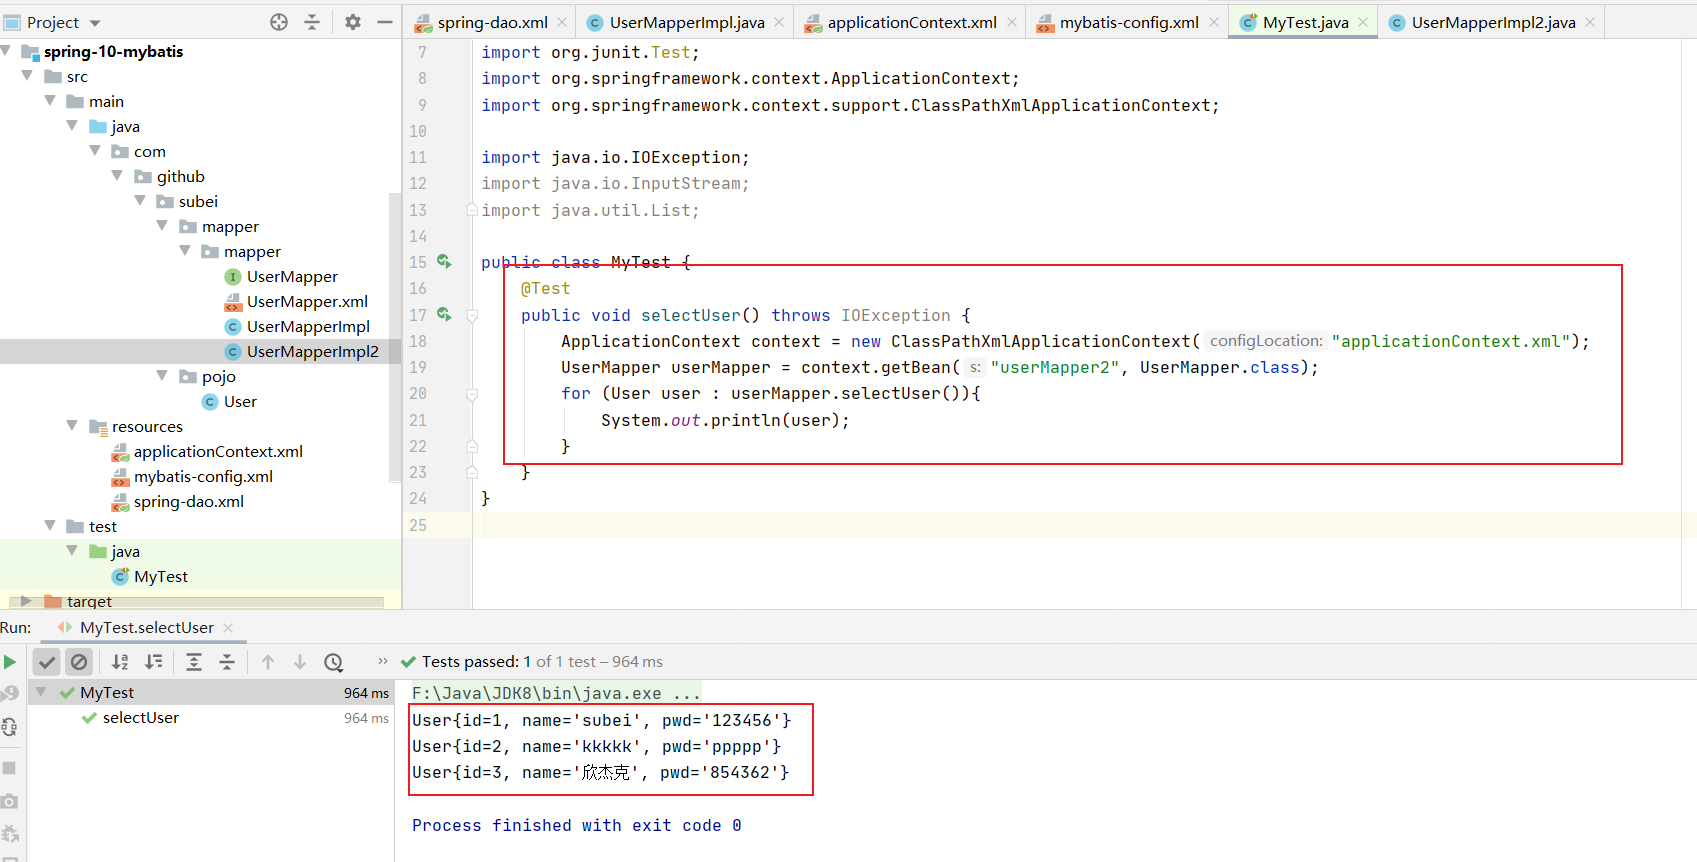
Task: Sort test results by duration
Action: (x=154, y=662)
